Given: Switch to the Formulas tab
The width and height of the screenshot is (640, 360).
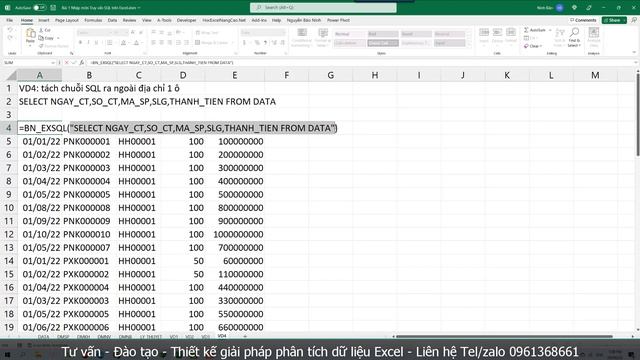Looking at the screenshot, I should point(93,20).
